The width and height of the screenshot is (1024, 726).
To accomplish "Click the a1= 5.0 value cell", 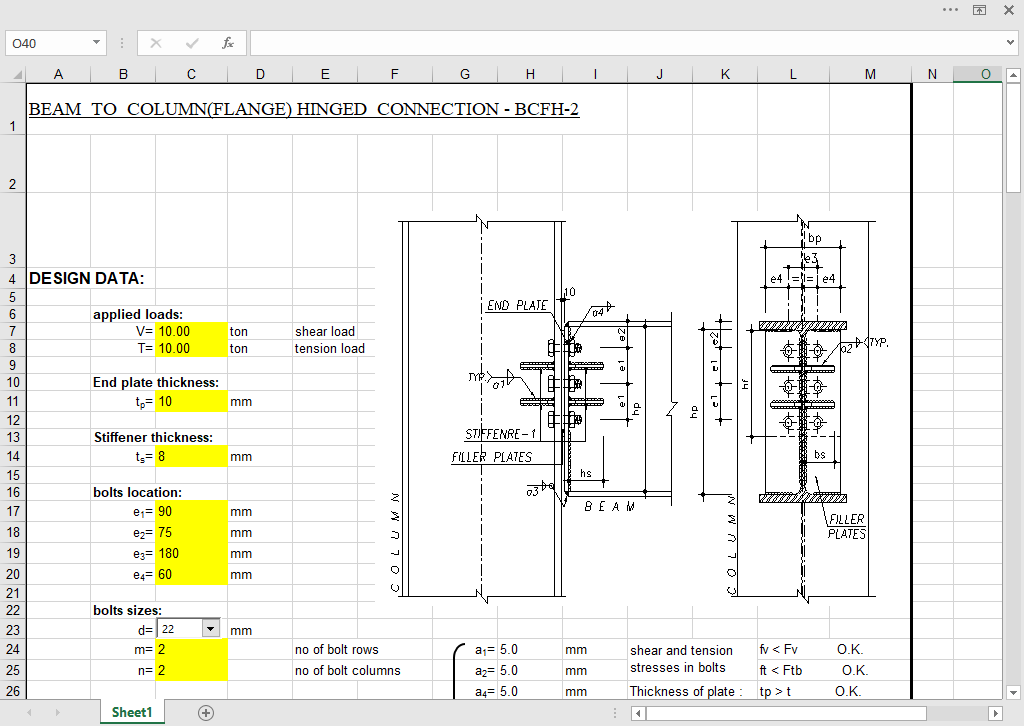I will coord(530,650).
